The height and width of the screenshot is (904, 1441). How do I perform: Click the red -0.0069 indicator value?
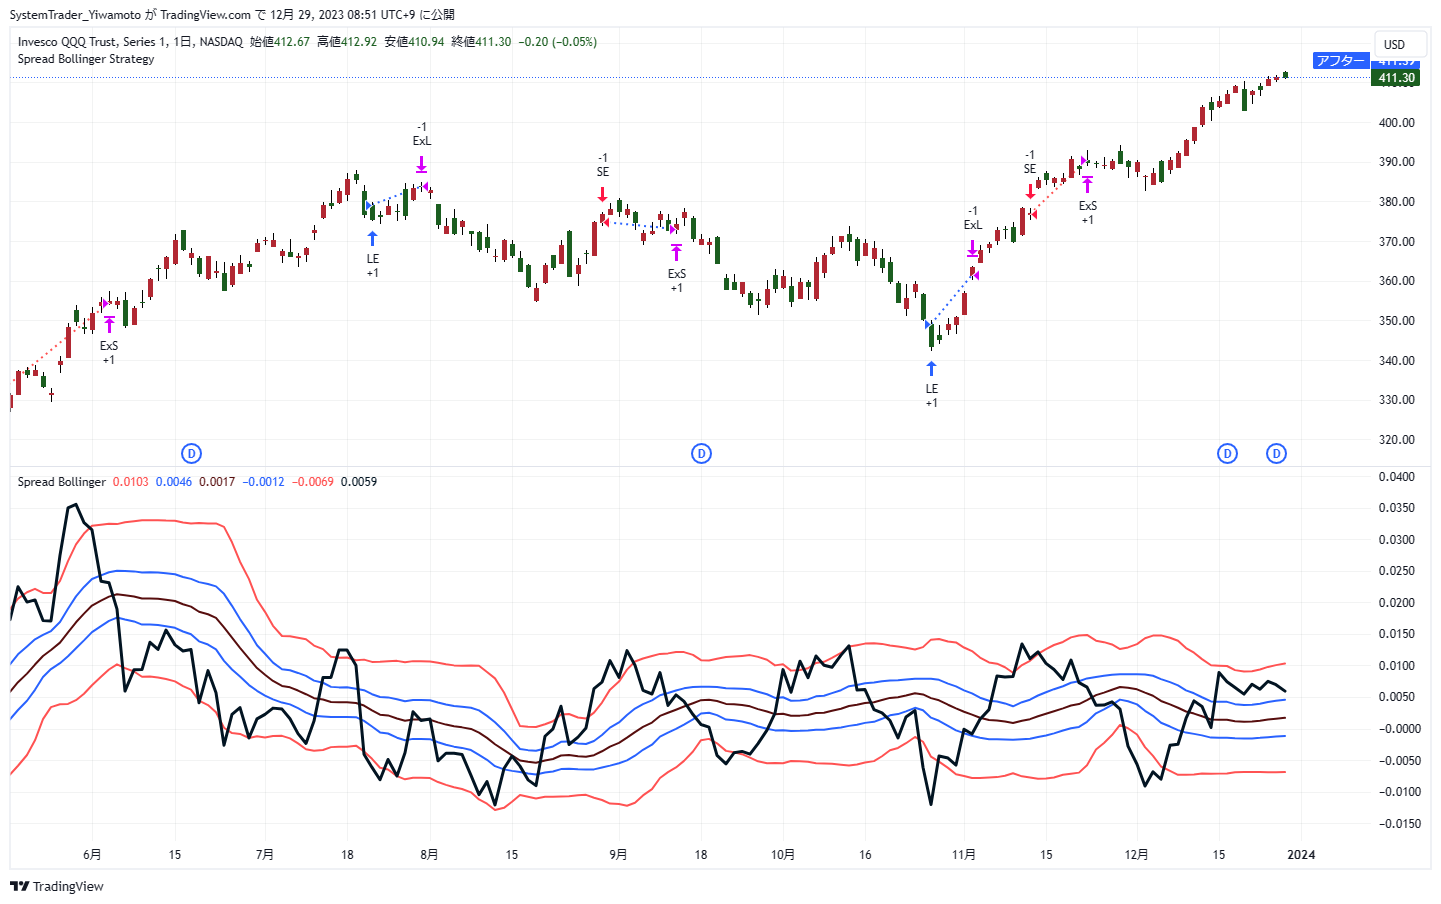click(312, 482)
